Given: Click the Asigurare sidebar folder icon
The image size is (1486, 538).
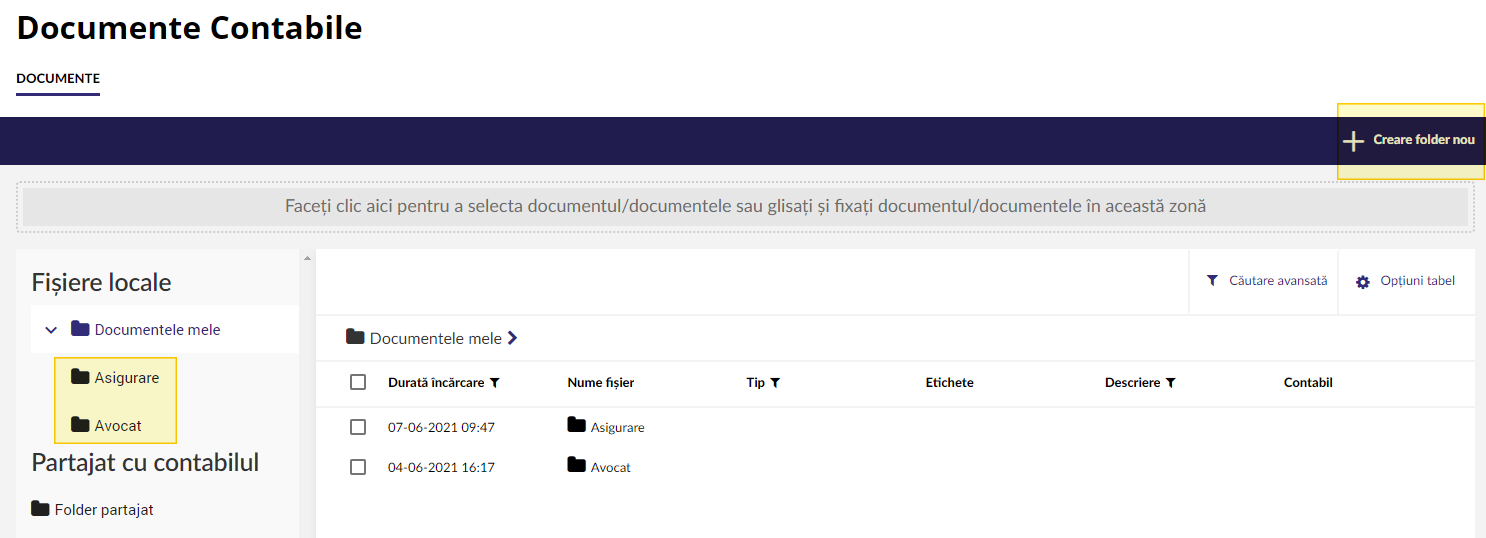Looking at the screenshot, I should click(80, 377).
